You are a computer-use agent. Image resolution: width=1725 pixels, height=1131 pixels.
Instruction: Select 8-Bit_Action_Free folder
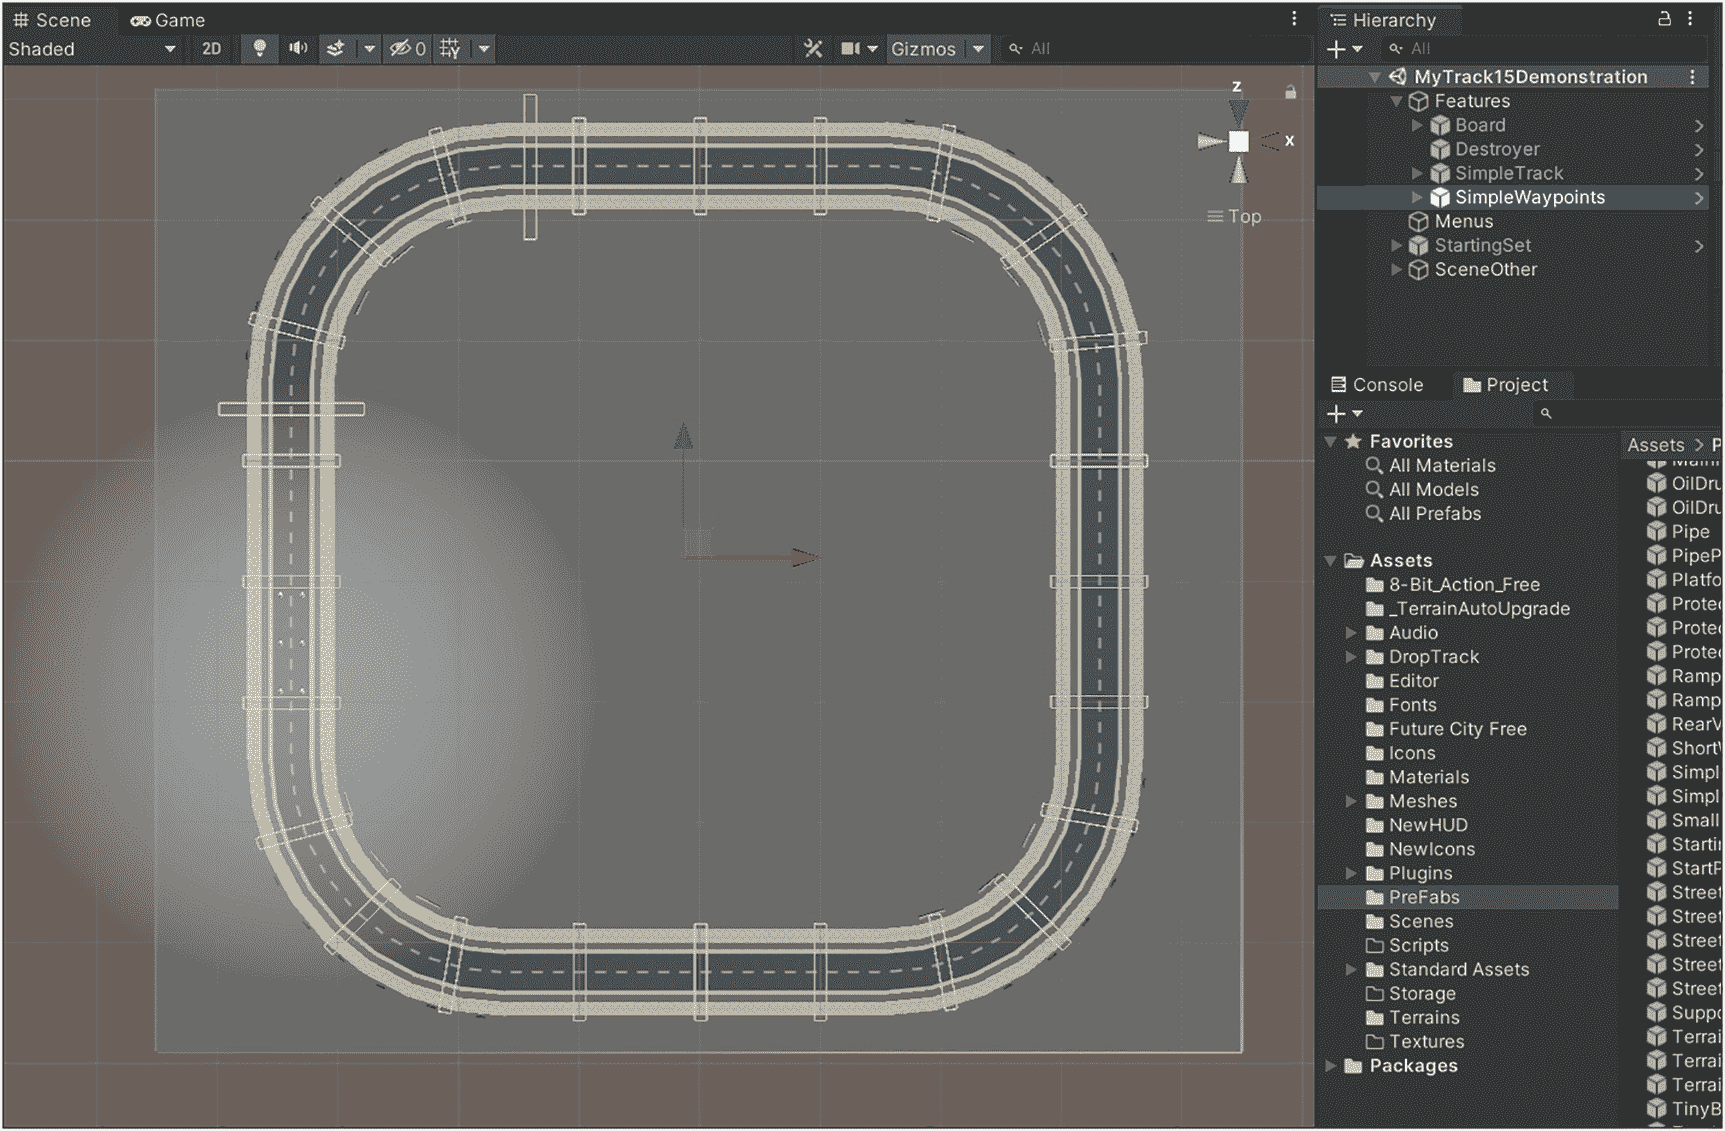coord(1464,584)
